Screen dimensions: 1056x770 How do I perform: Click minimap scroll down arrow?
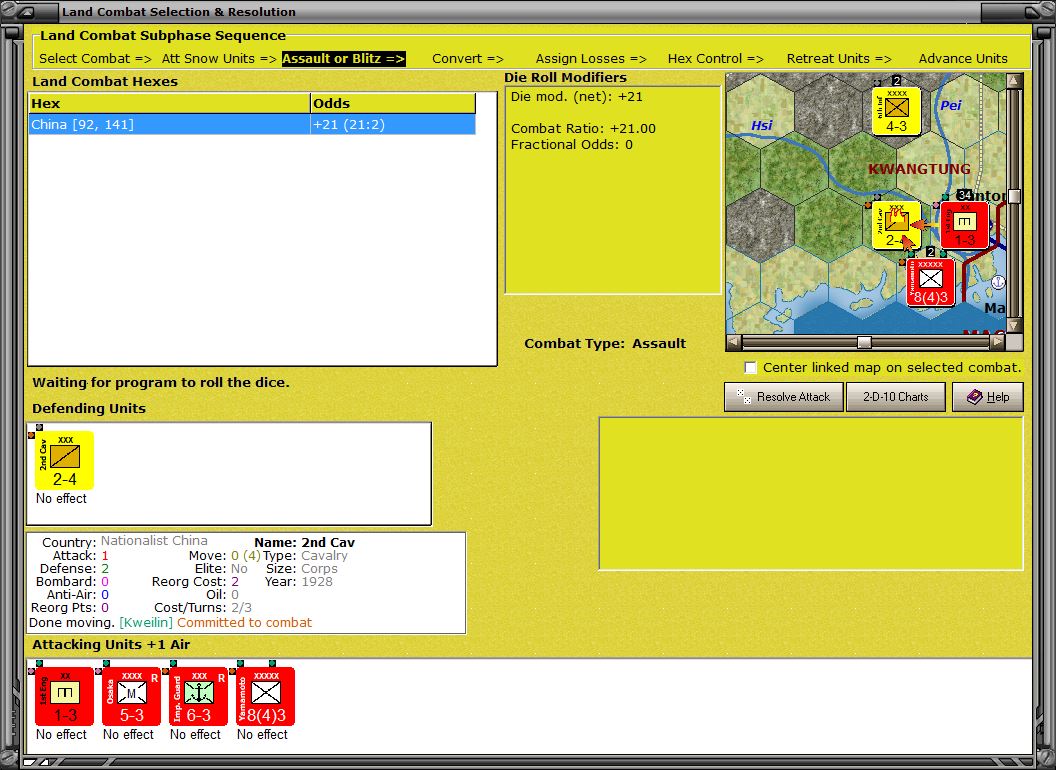click(x=1014, y=325)
